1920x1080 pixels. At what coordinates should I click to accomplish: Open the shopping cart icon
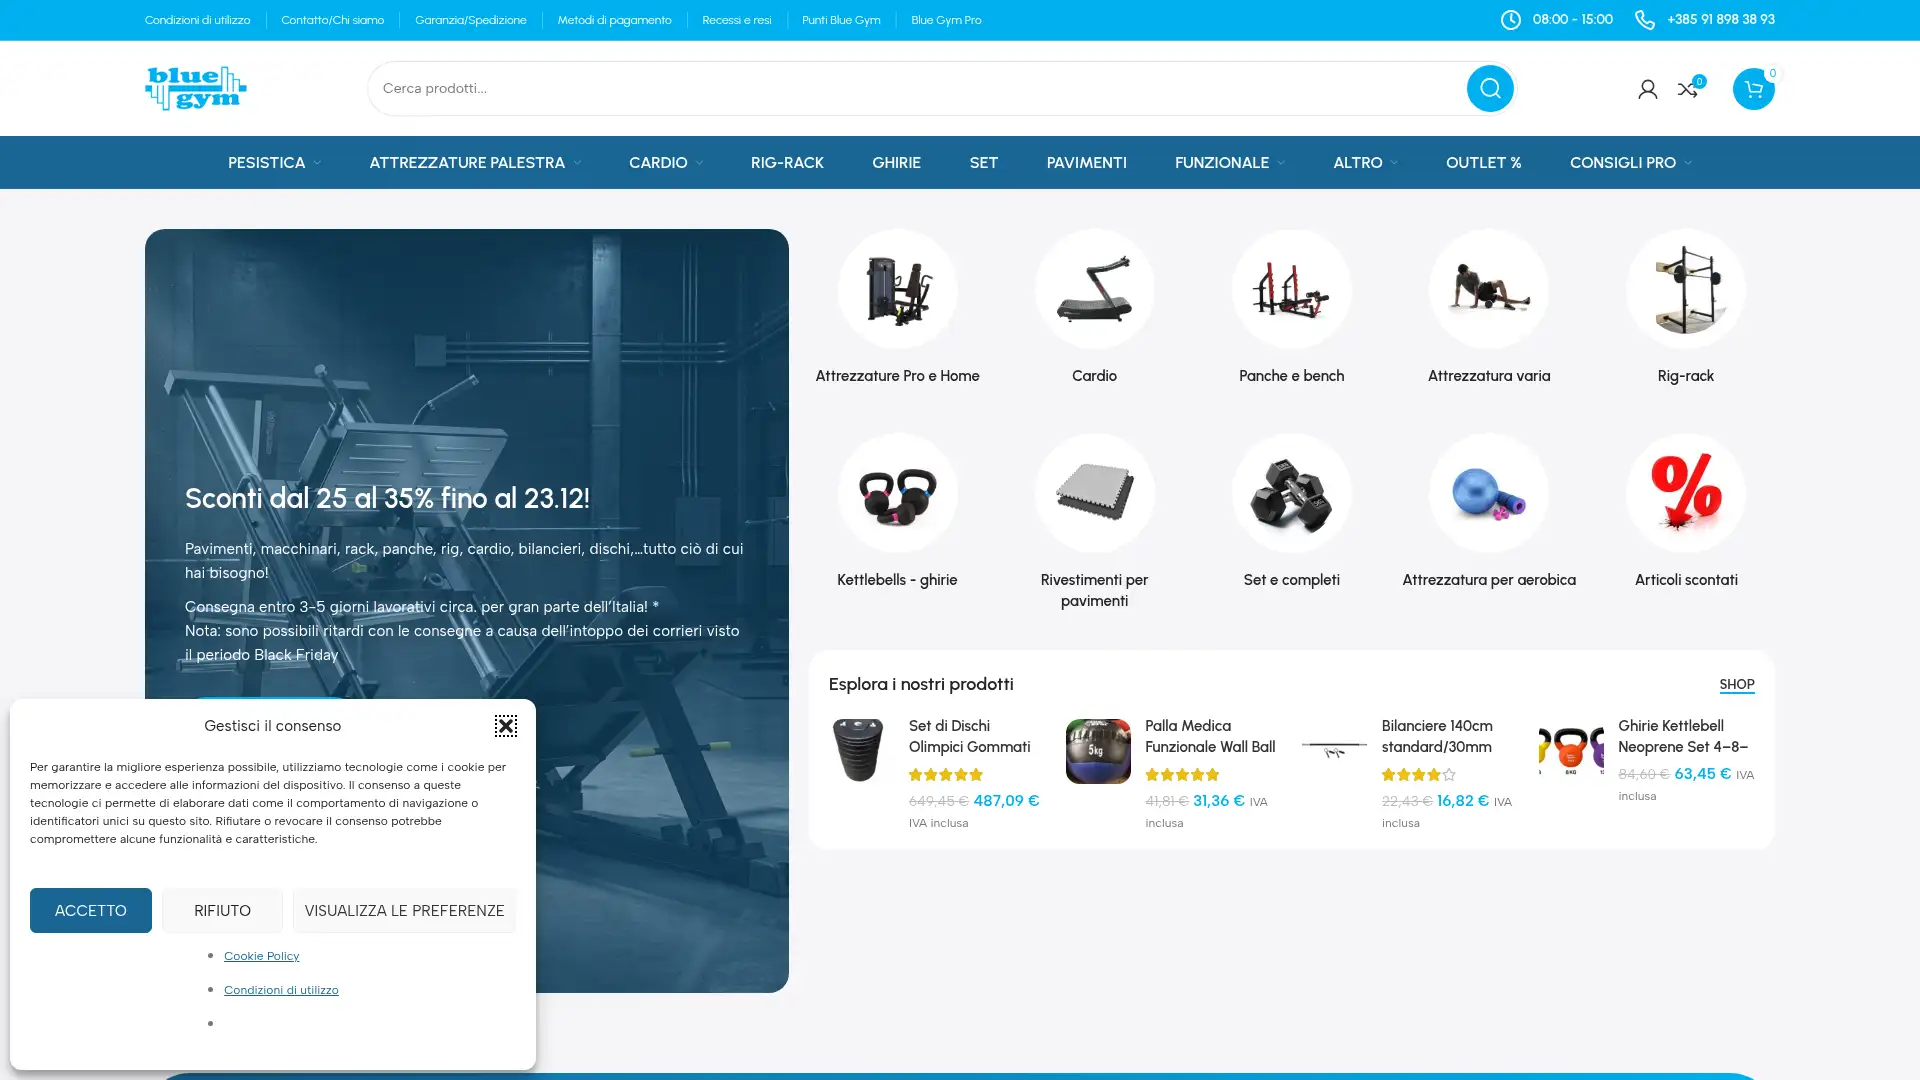(1752, 88)
